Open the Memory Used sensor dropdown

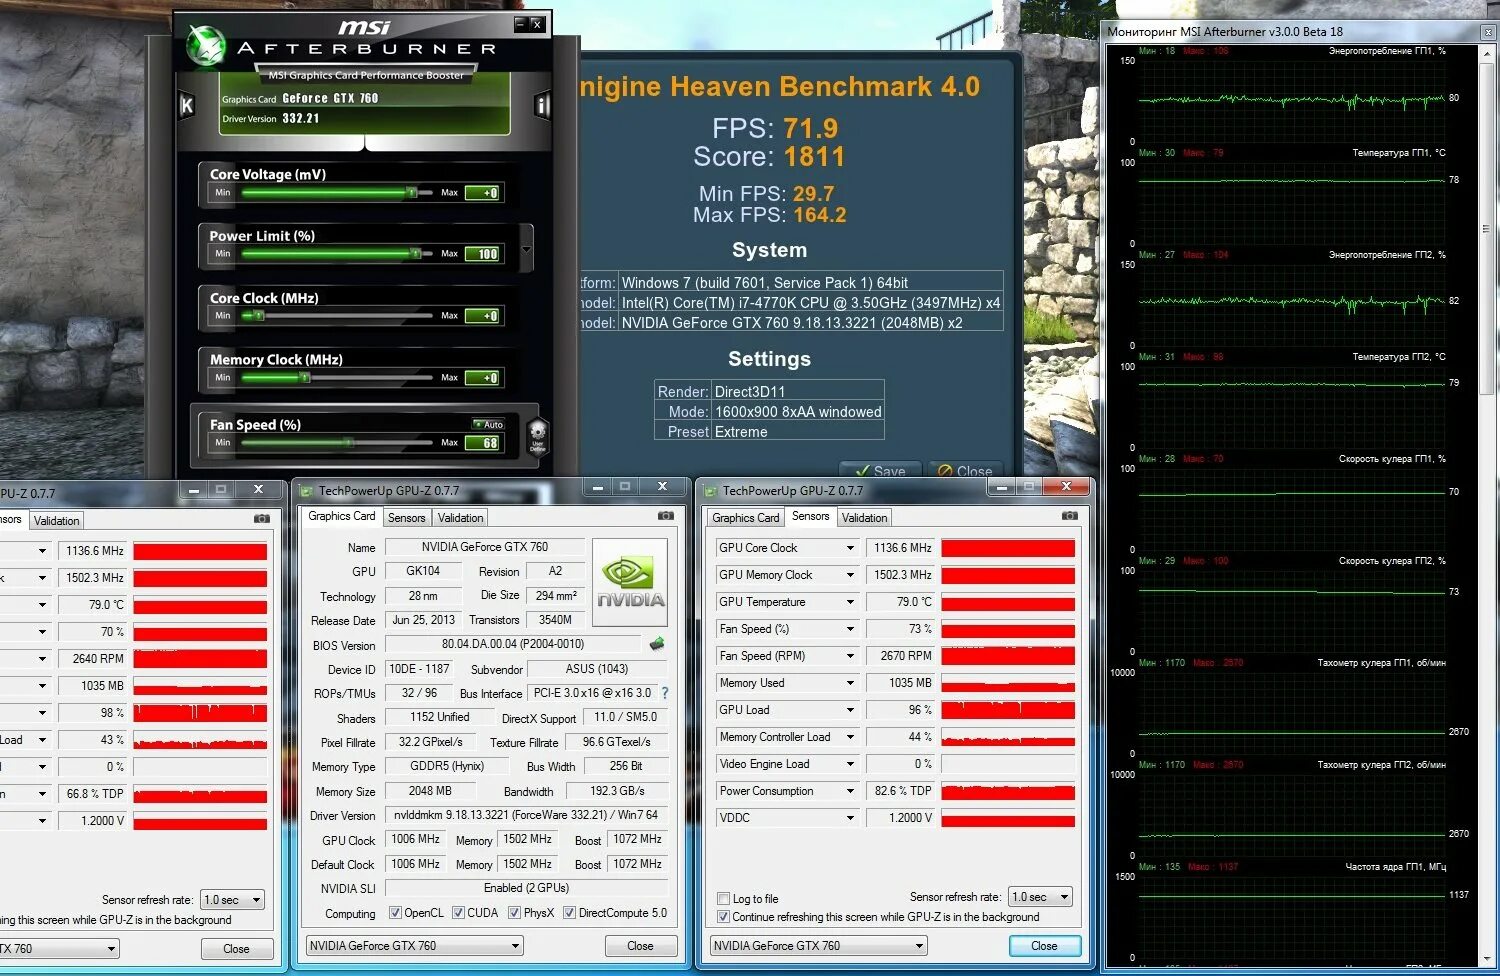[x=850, y=683]
